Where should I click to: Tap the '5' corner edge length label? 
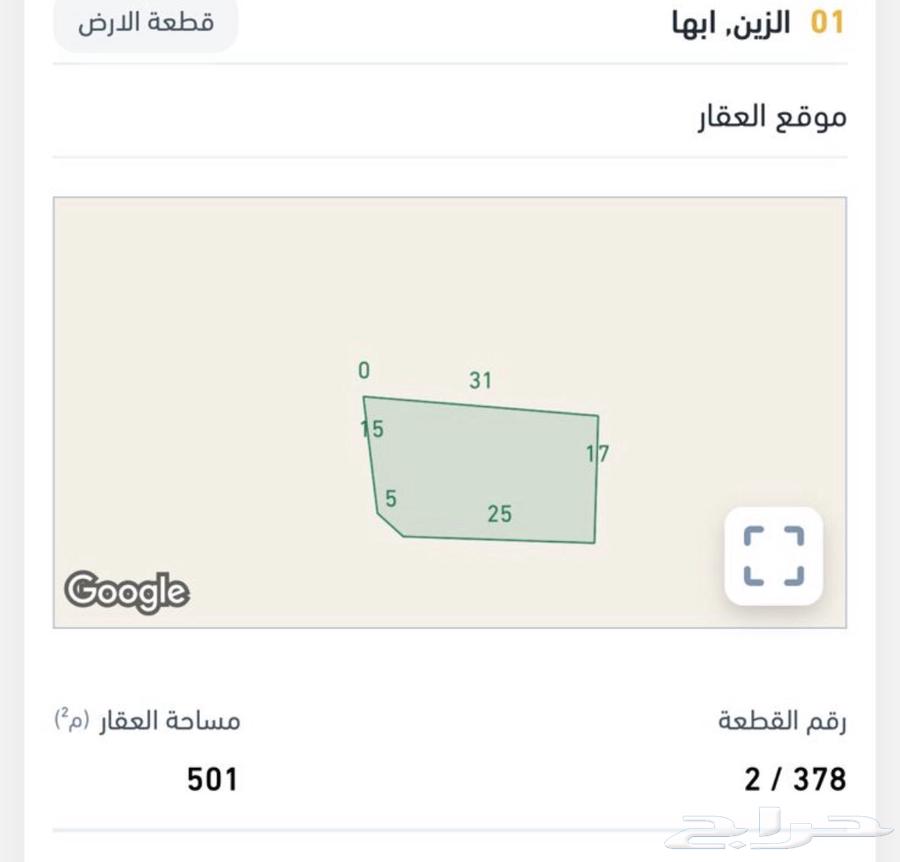[391, 498]
